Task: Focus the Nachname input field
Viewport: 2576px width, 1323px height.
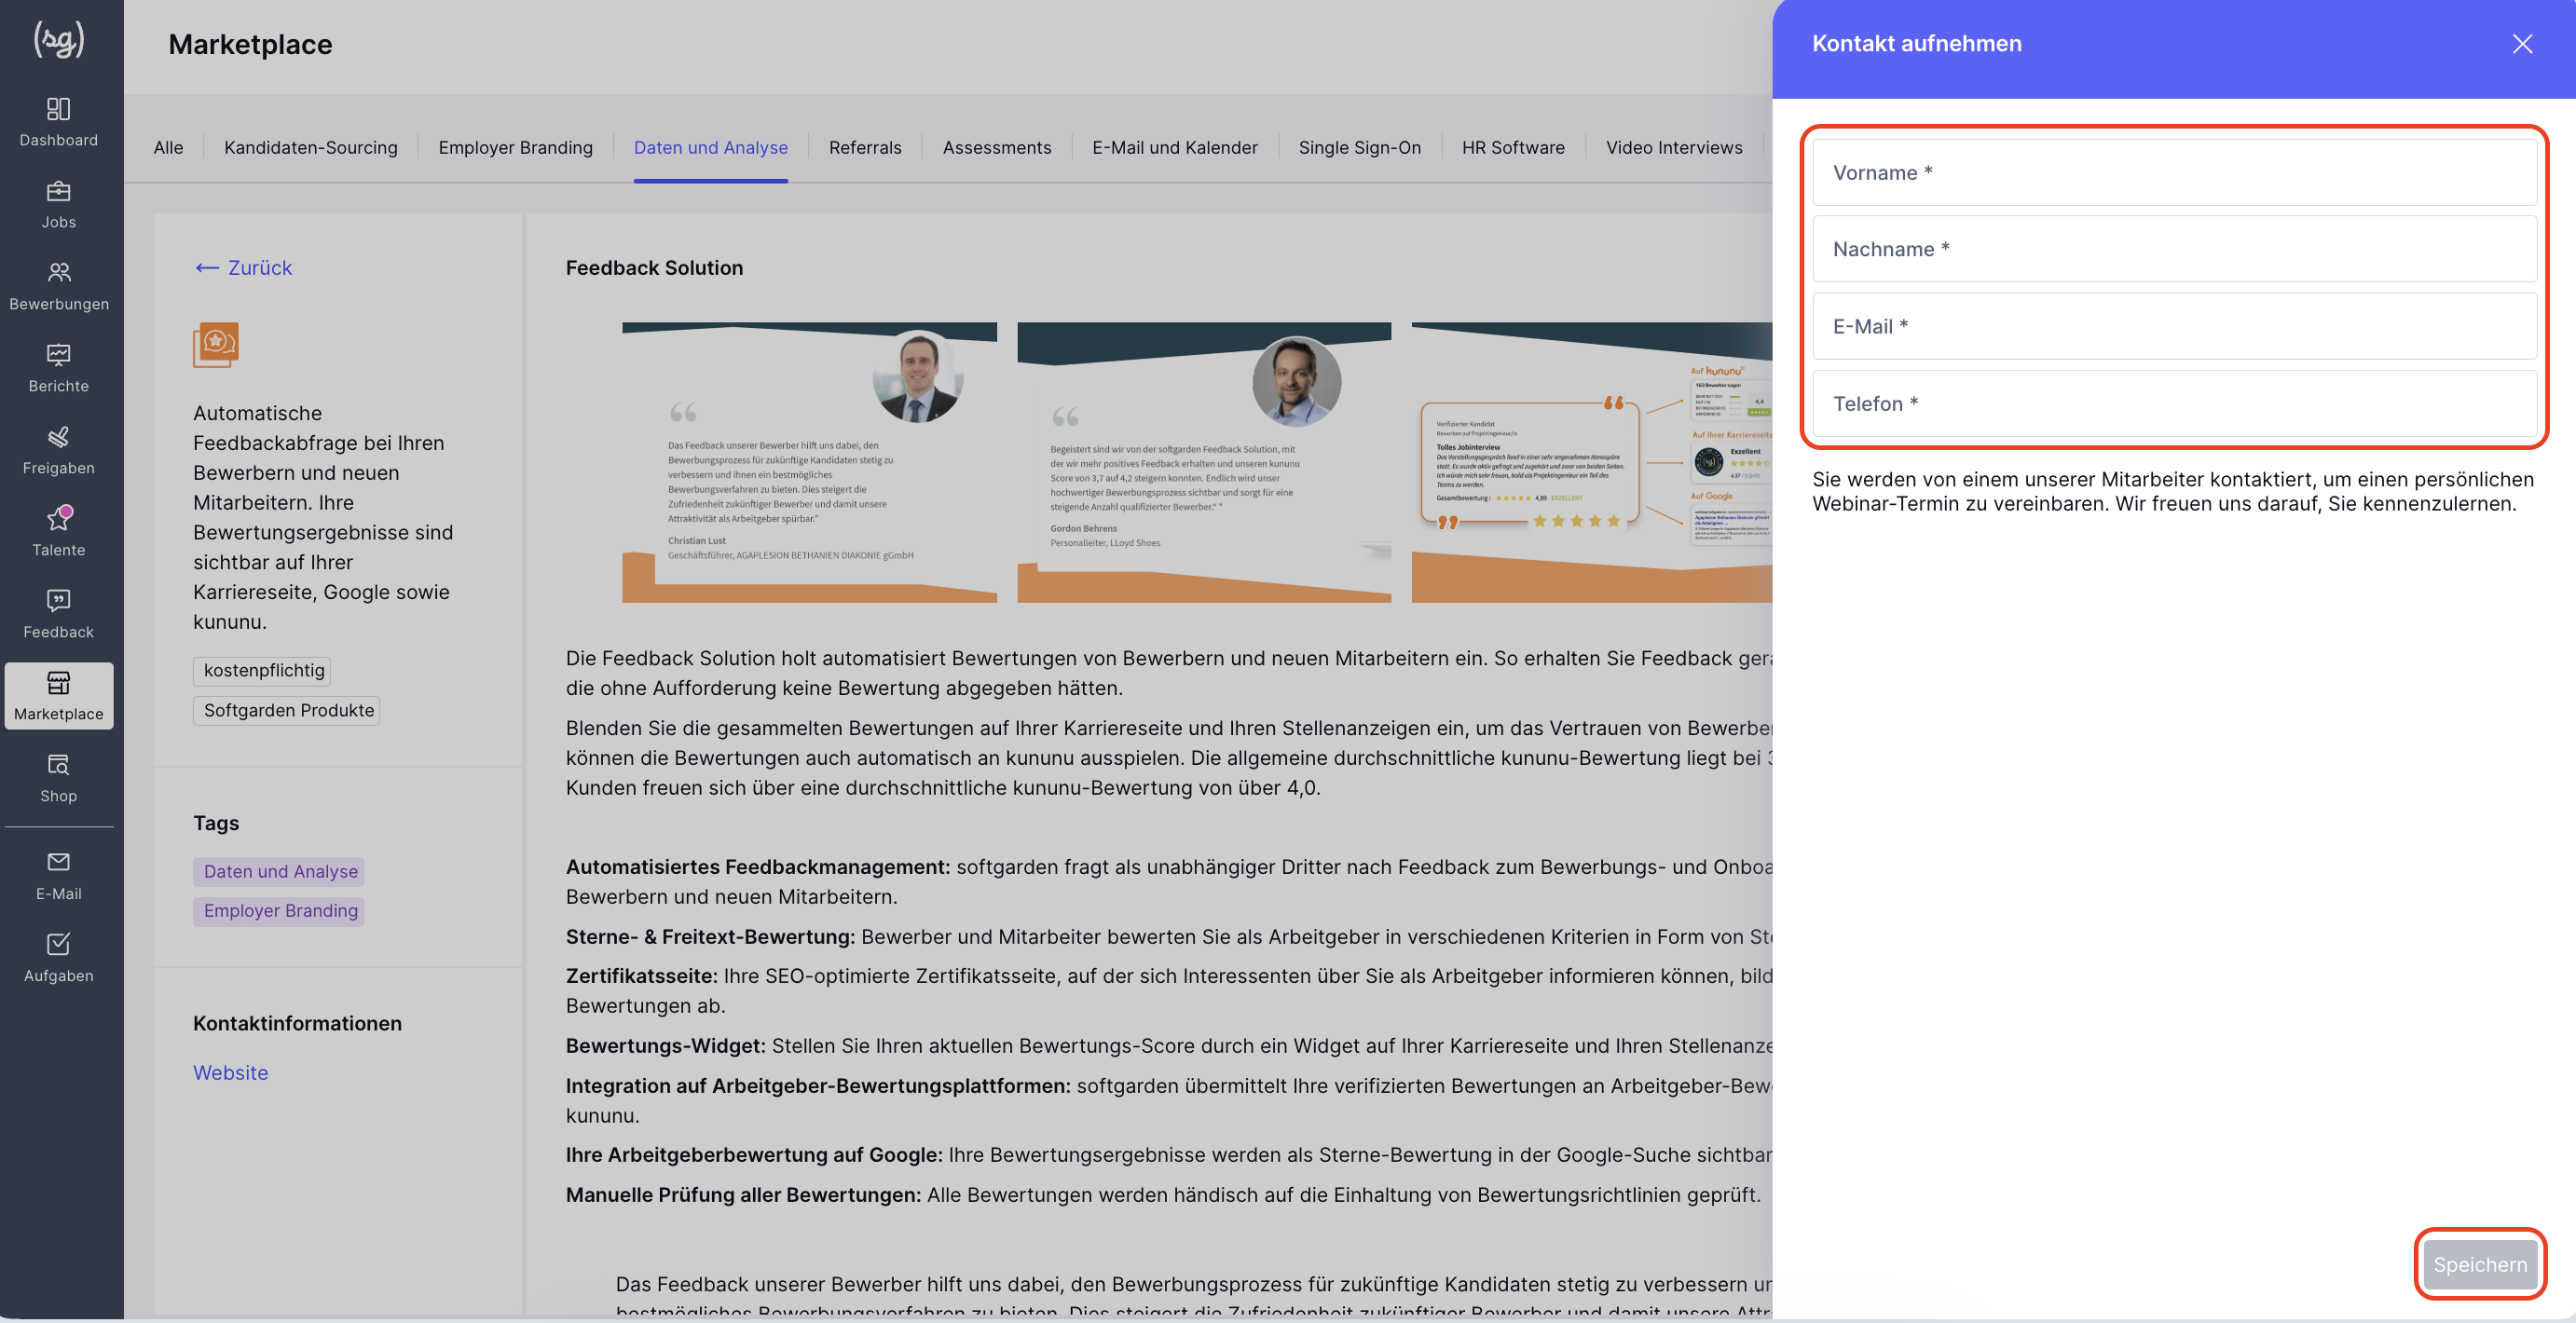Action: [2175, 249]
